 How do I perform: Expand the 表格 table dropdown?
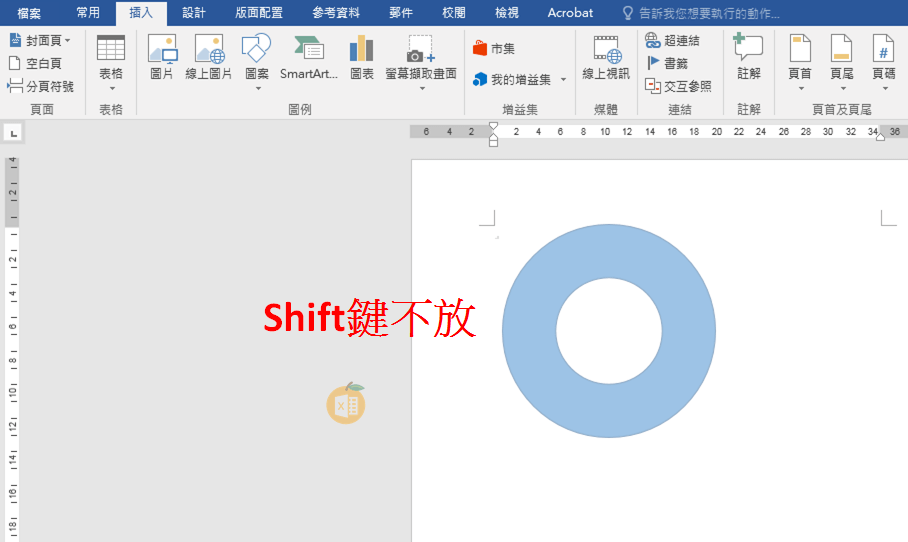(x=111, y=88)
